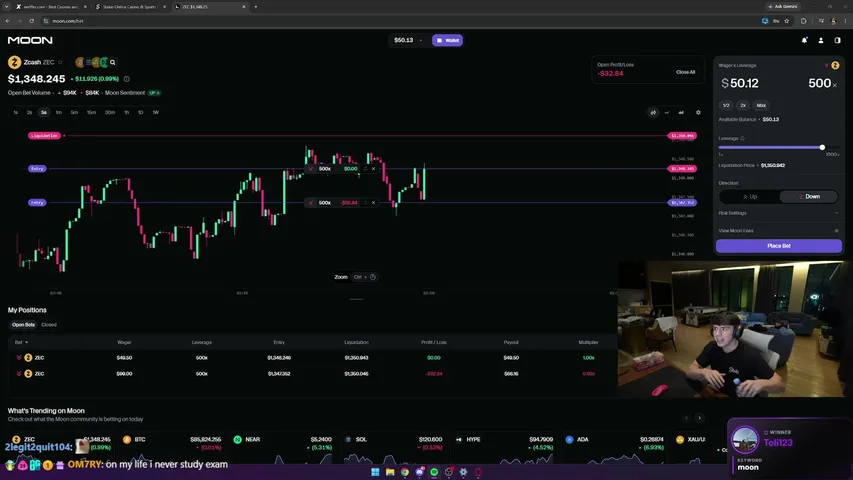Select ZEC position with -$32.84 loss
This screenshot has width=853, height=480.
pyautogui.click(x=312, y=374)
